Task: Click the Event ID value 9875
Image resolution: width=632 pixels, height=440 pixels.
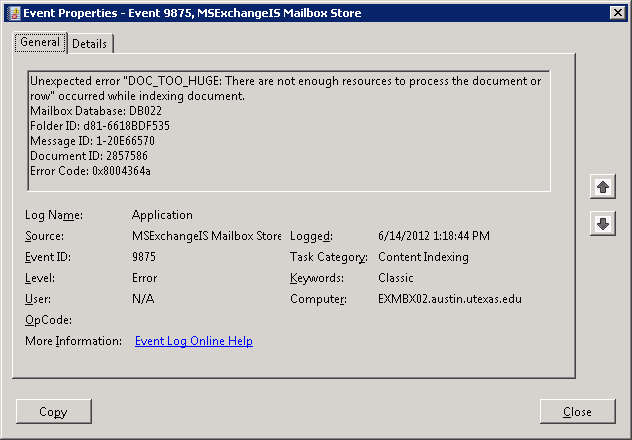Action: pyautogui.click(x=144, y=257)
